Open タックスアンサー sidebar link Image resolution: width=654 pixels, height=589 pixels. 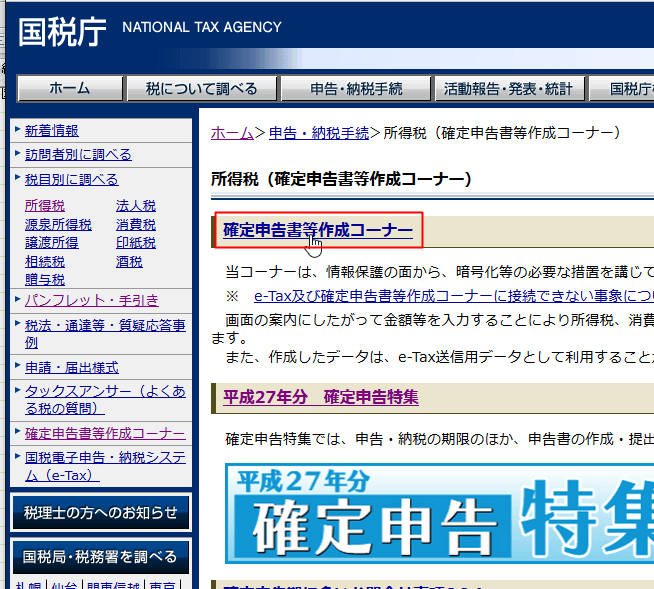tap(105, 400)
